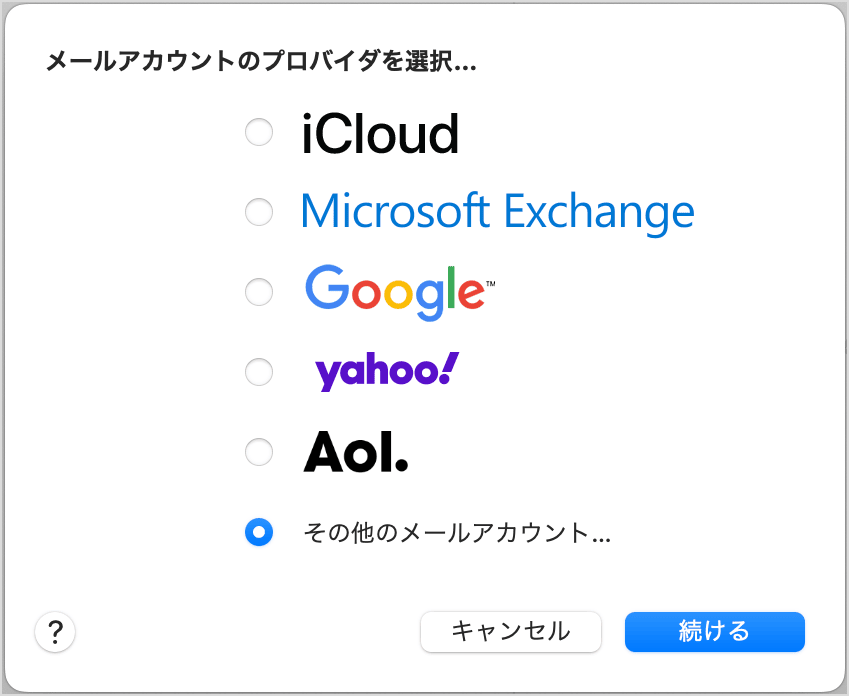Select the iCloud radio button
This screenshot has height=696, width=849.
tap(259, 132)
